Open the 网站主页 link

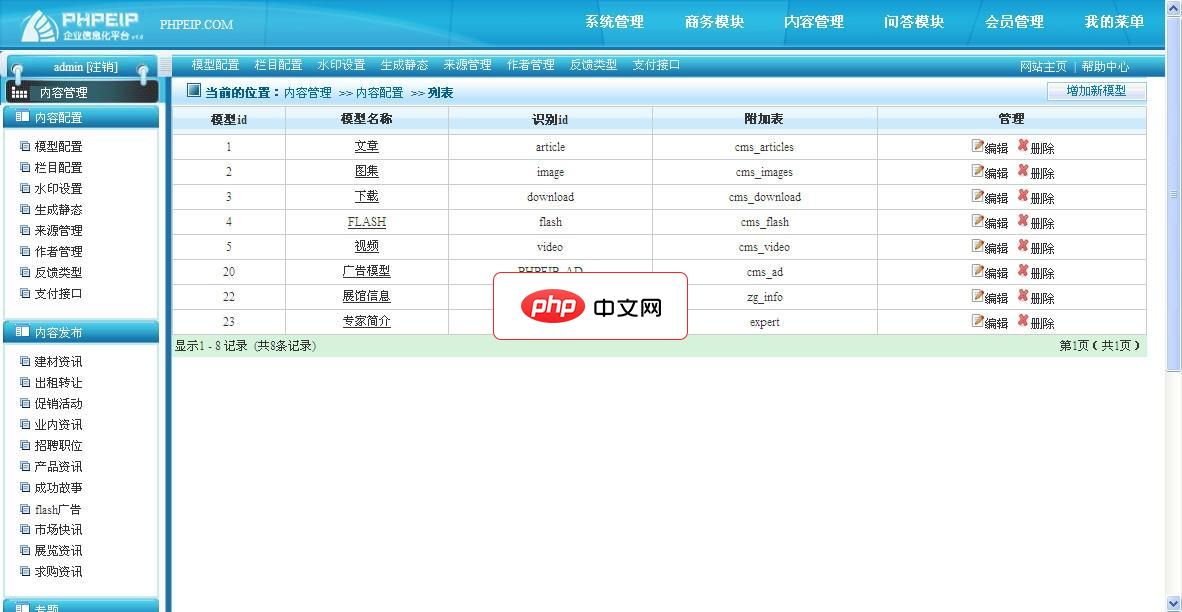pyautogui.click(x=1043, y=67)
